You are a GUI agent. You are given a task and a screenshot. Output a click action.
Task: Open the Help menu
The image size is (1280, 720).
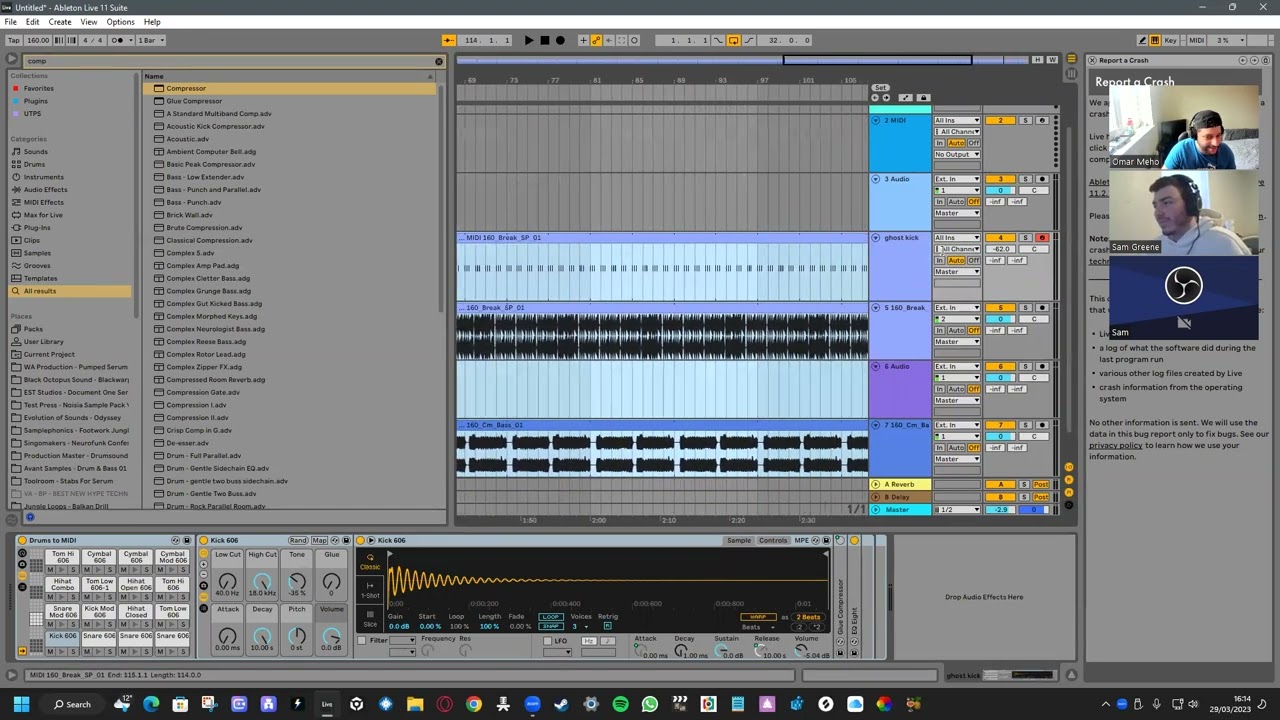(152, 22)
